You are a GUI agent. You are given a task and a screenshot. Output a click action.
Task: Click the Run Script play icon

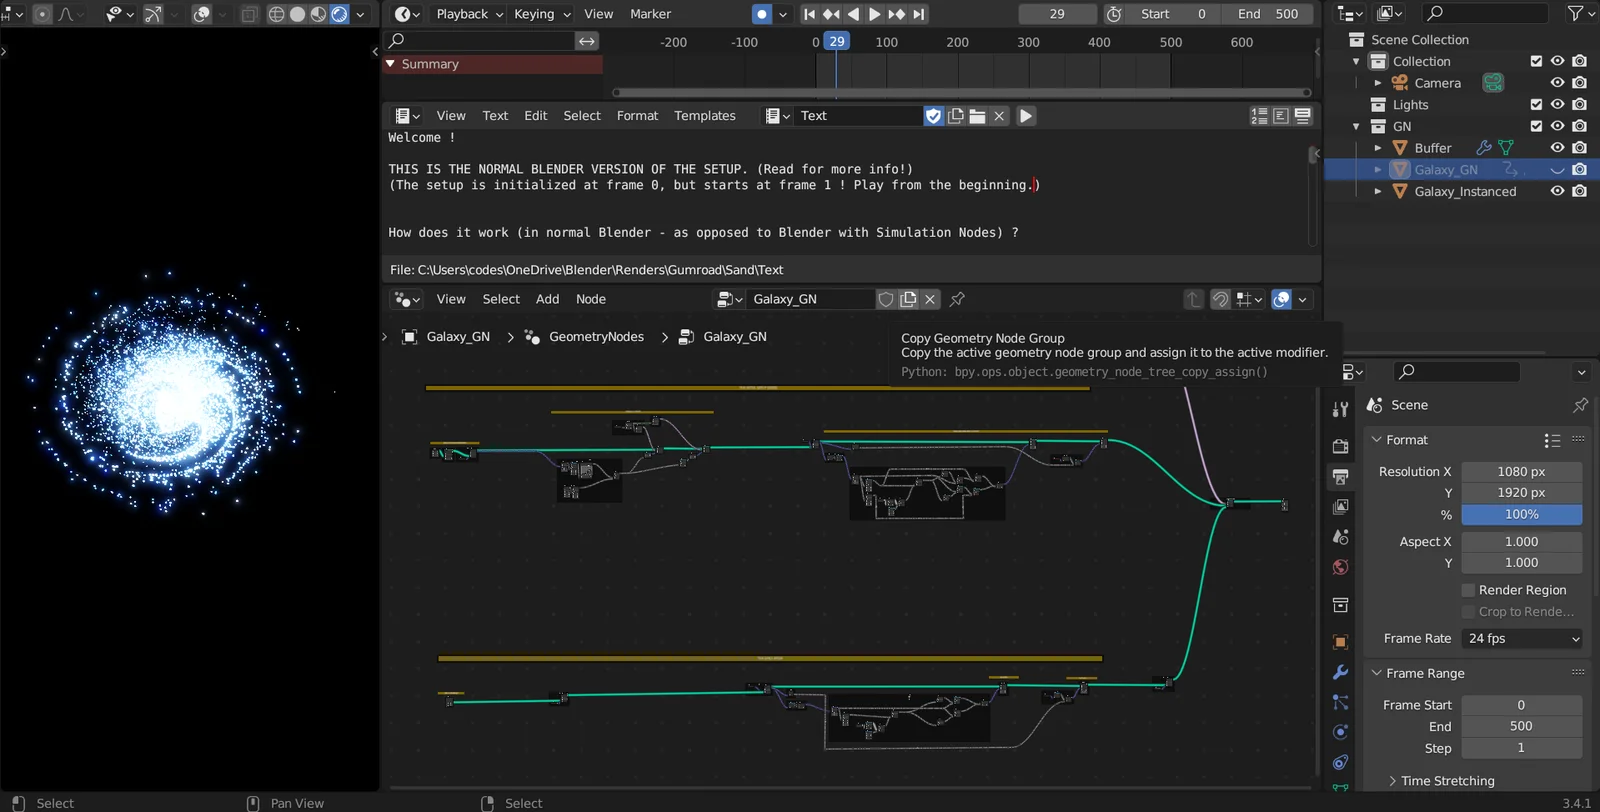(x=1025, y=116)
